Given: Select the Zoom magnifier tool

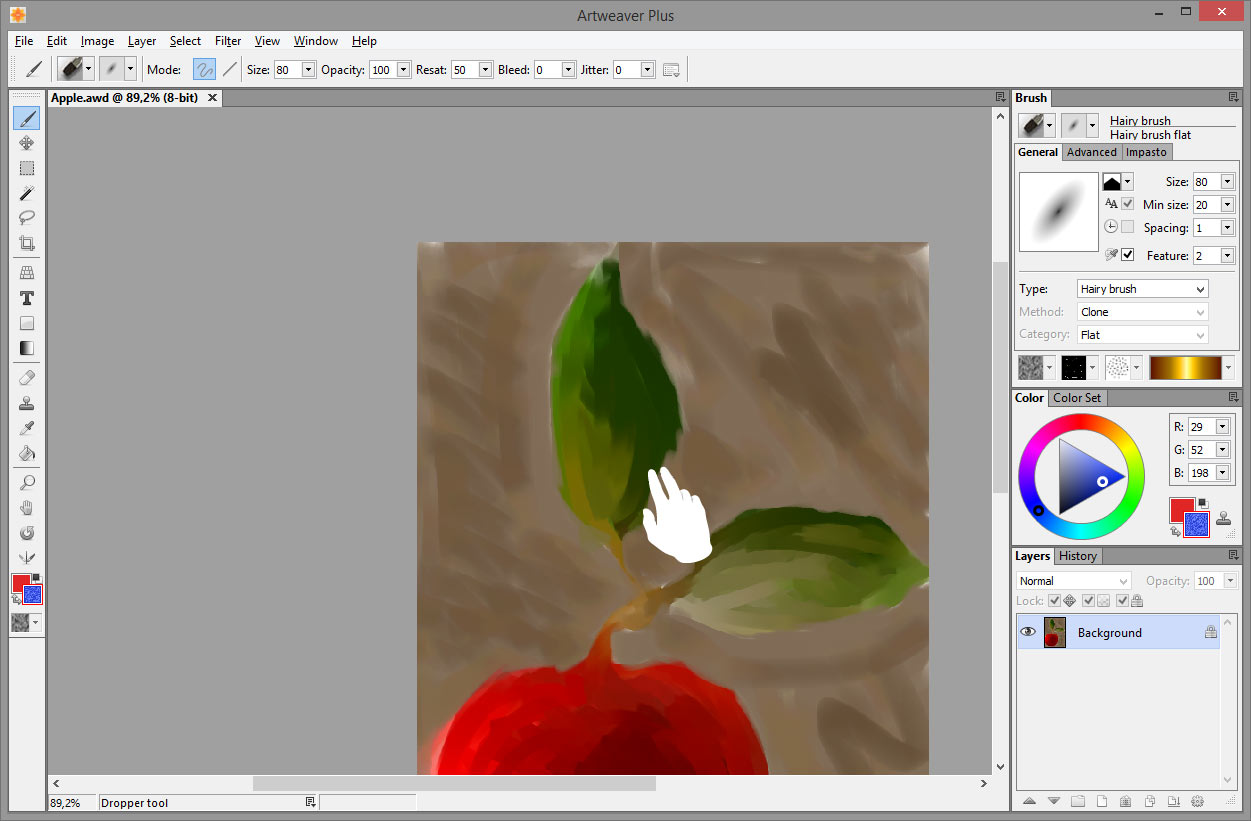Looking at the screenshot, I should click(27, 483).
